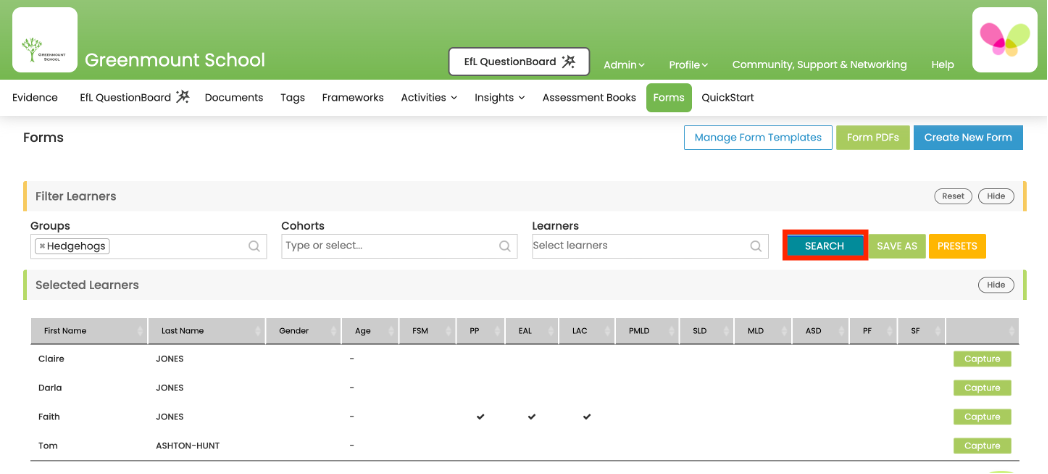Open the Assessment Books tab
The width and height of the screenshot is (1048, 474).
point(589,98)
